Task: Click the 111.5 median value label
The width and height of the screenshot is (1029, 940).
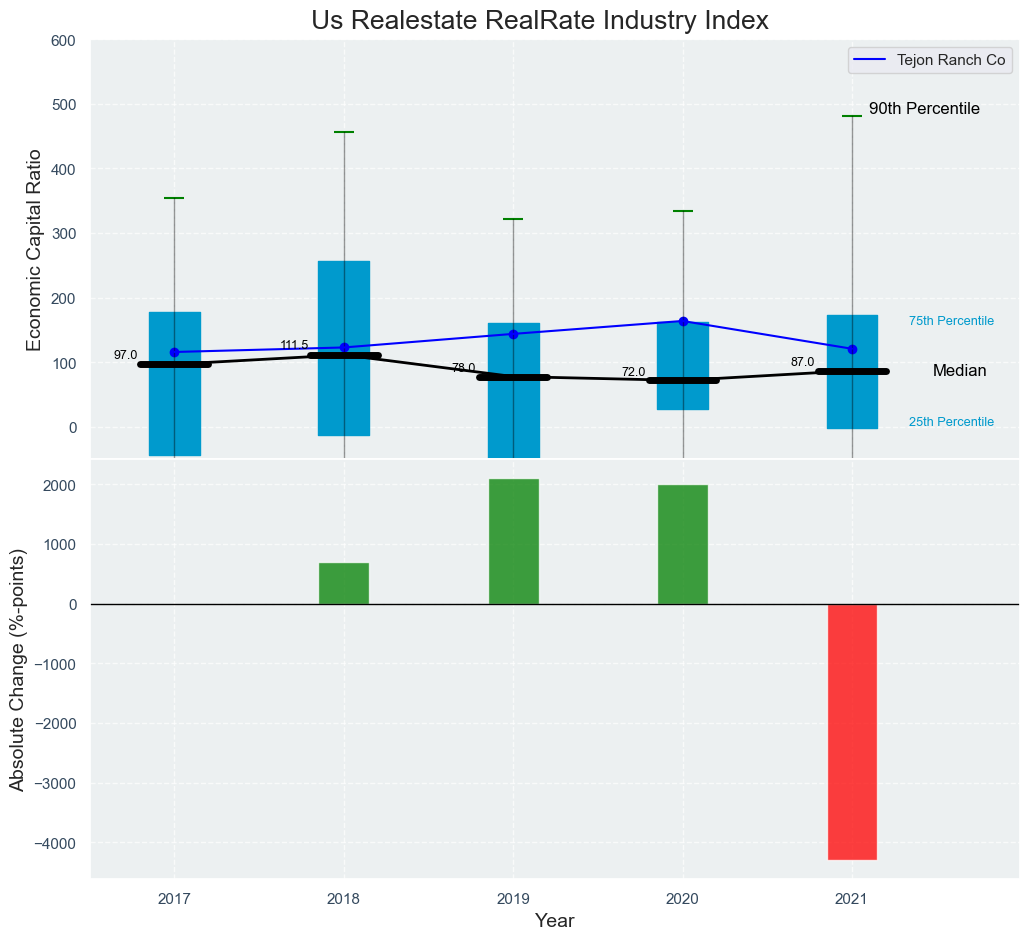Action: (x=294, y=346)
